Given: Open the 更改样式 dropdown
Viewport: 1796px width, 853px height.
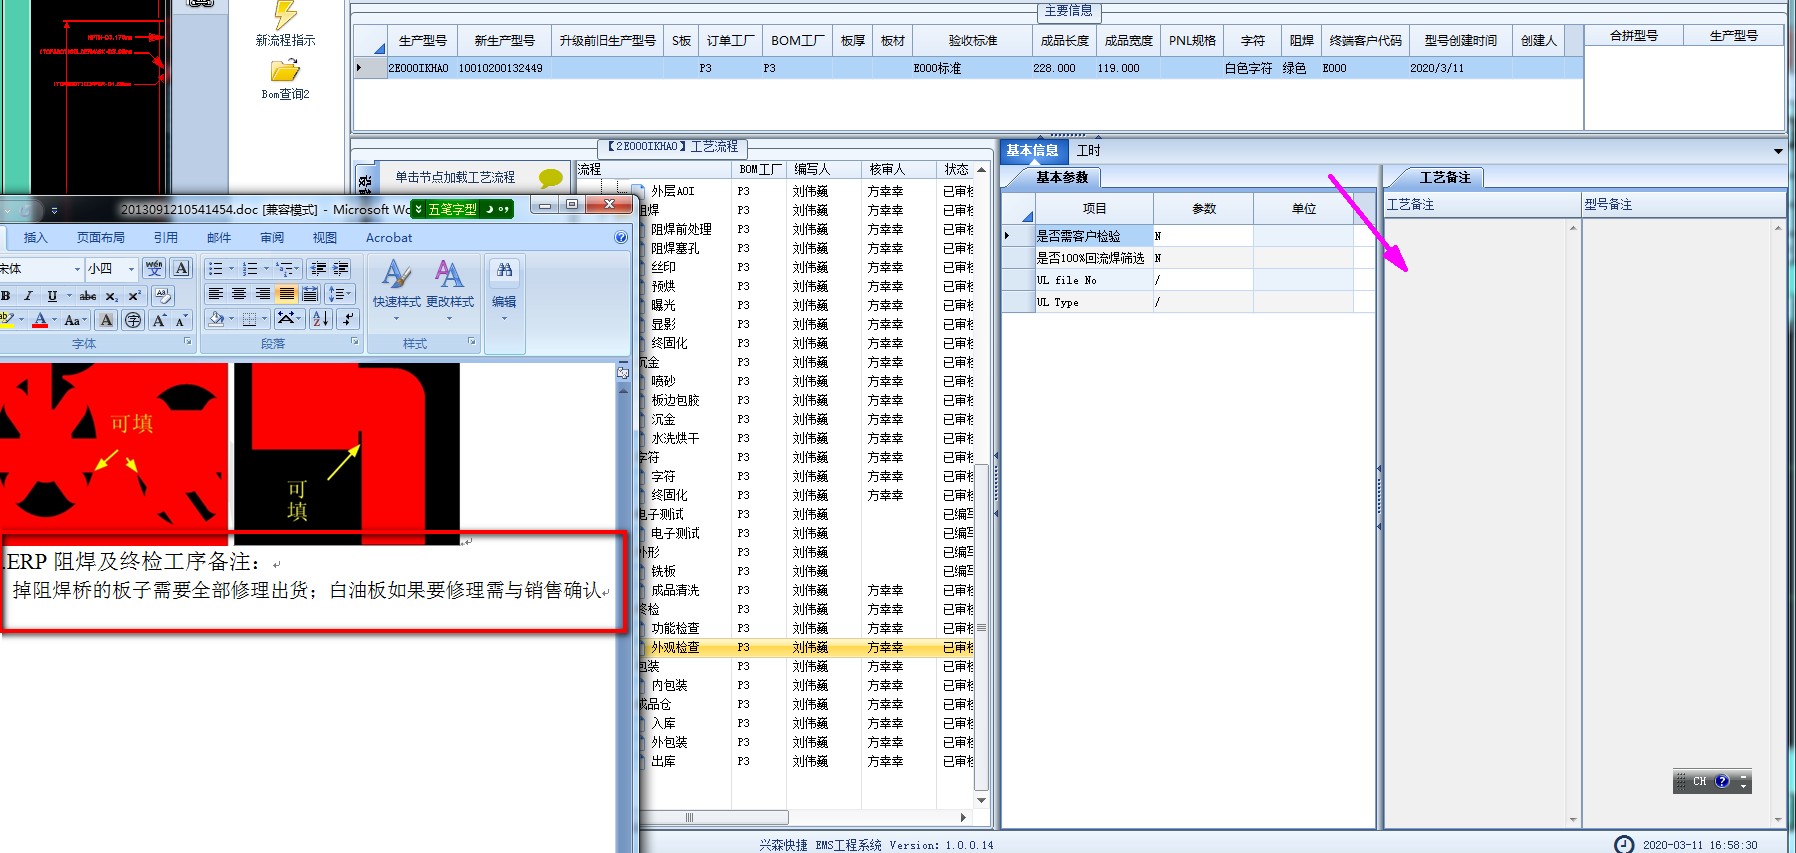Looking at the screenshot, I should point(449,290).
